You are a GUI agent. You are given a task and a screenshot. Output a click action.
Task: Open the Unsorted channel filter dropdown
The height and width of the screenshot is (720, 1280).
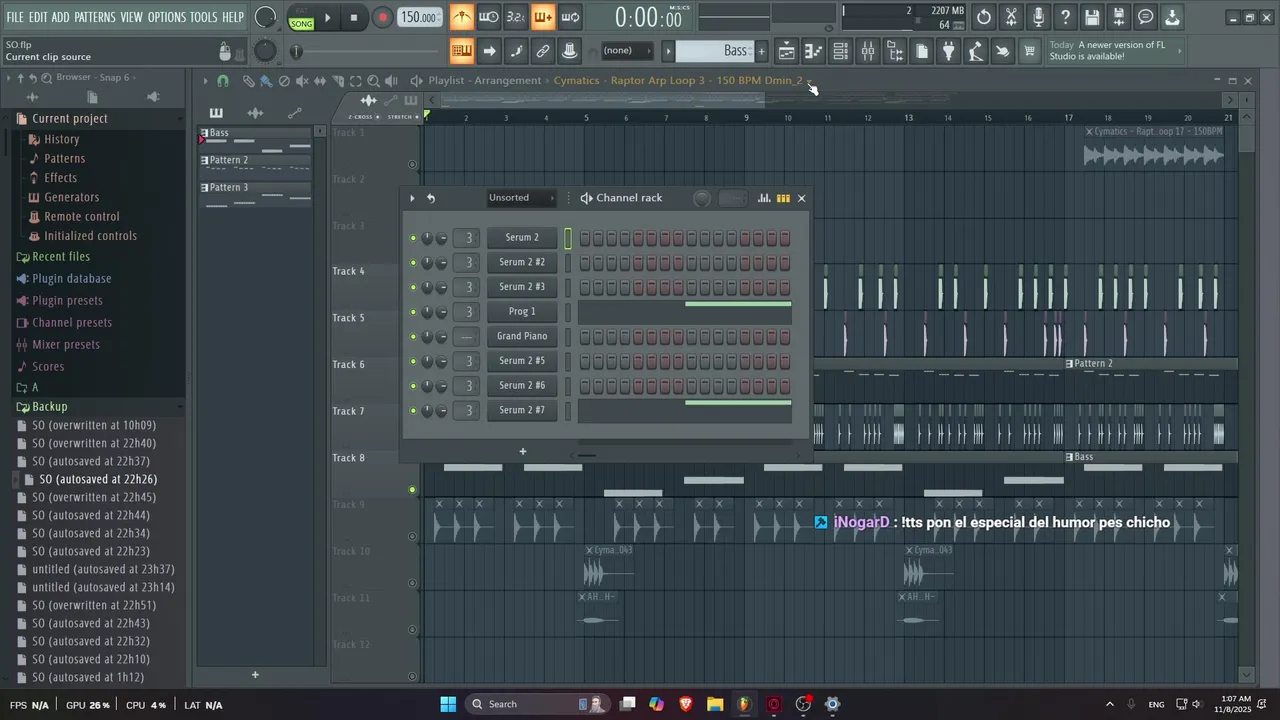pos(520,198)
